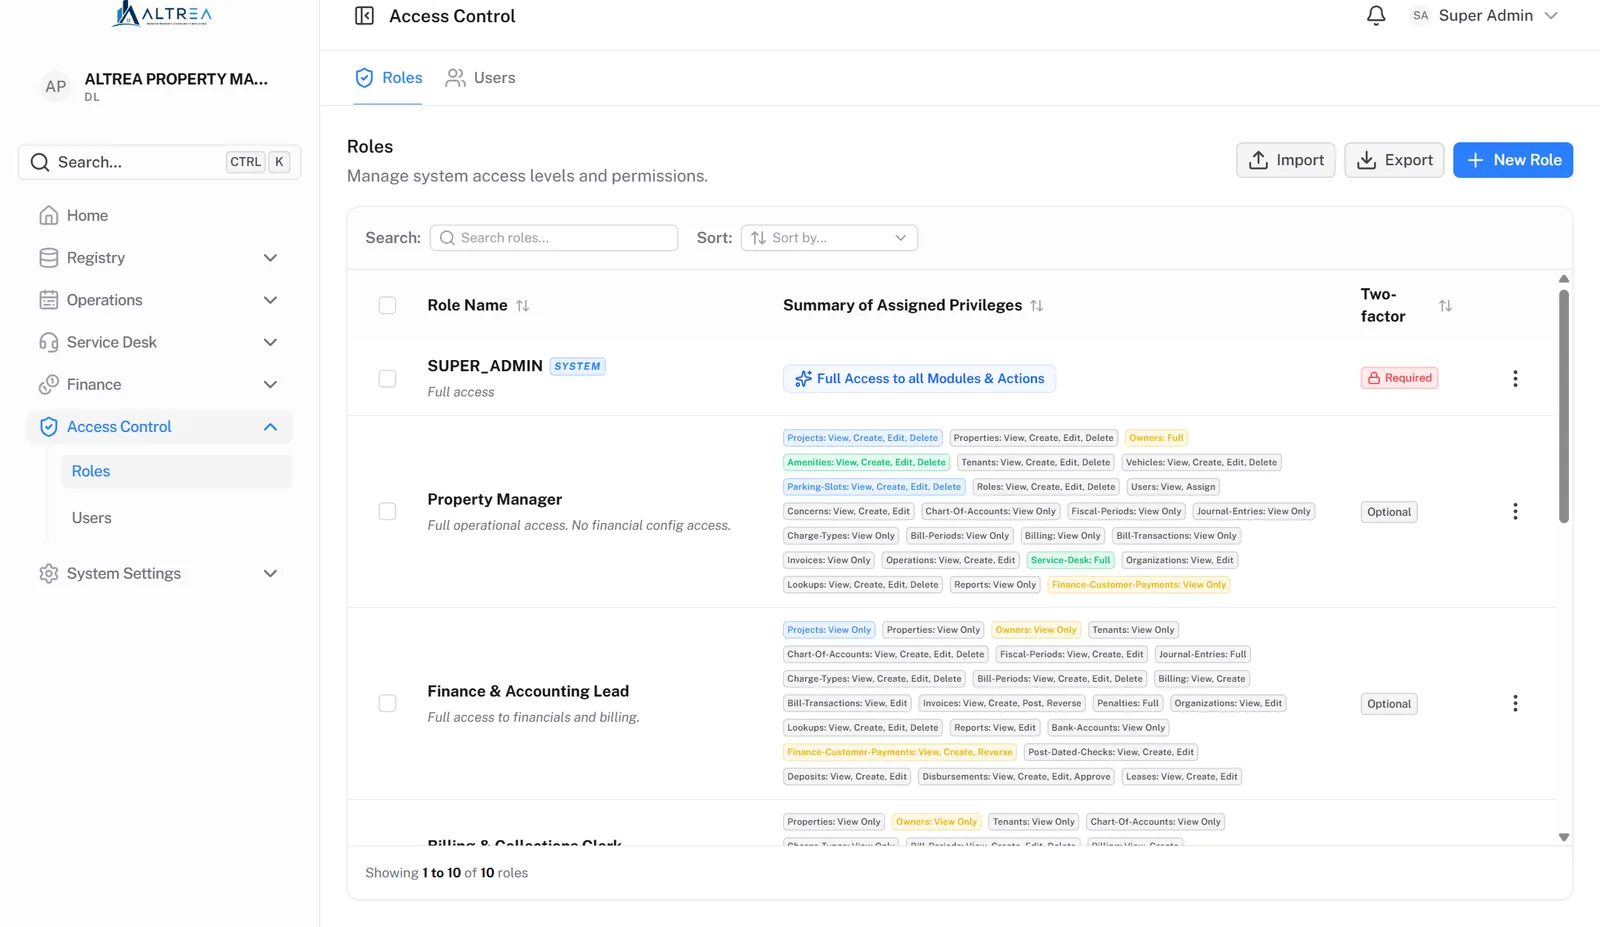Click the Export button
1600x927 pixels.
tap(1394, 160)
